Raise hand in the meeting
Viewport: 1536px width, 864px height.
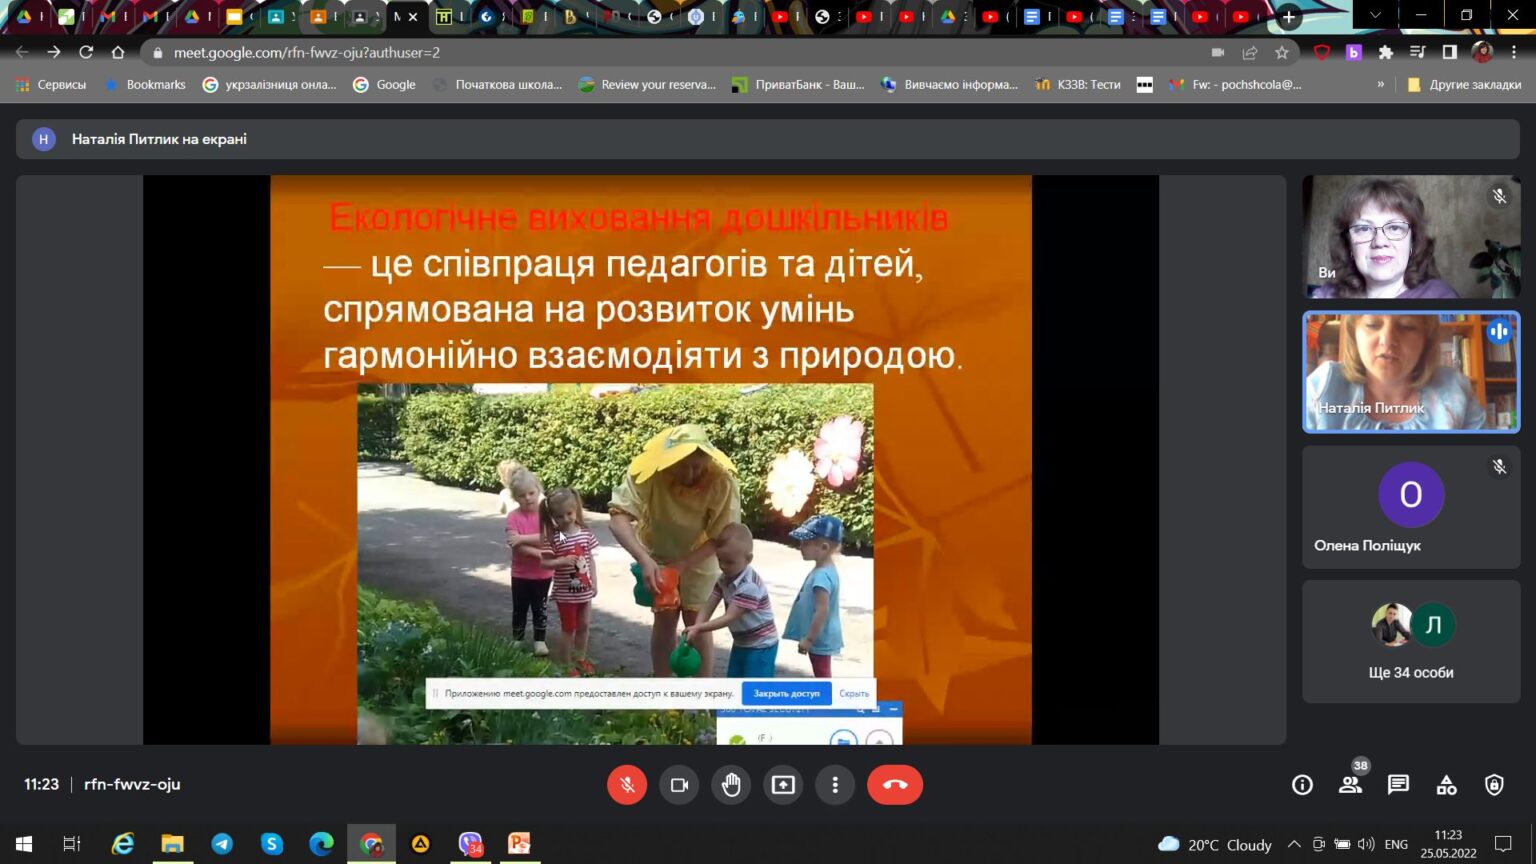pos(731,785)
